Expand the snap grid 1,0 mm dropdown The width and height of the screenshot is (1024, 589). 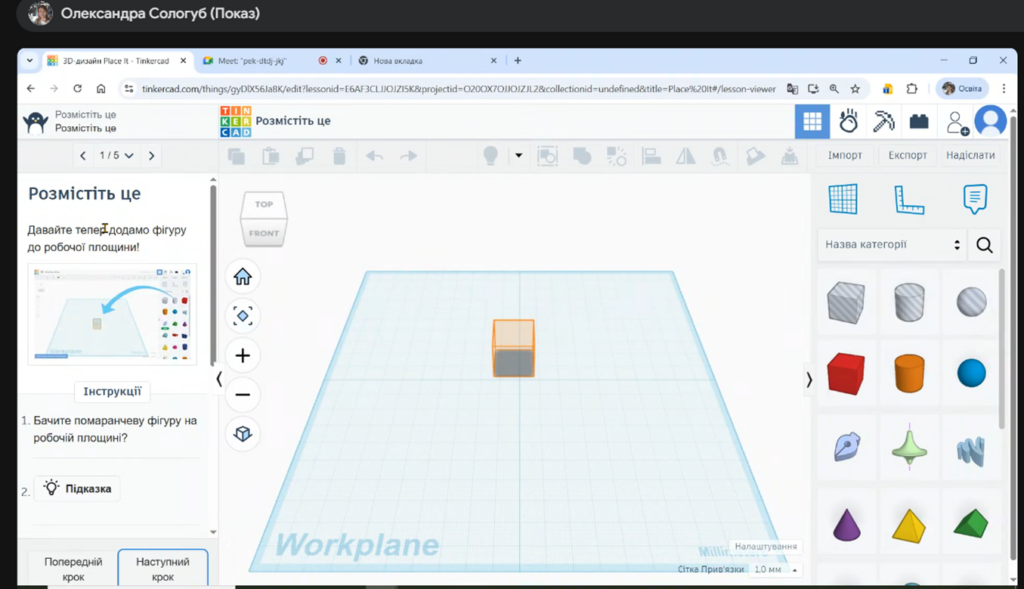775,569
